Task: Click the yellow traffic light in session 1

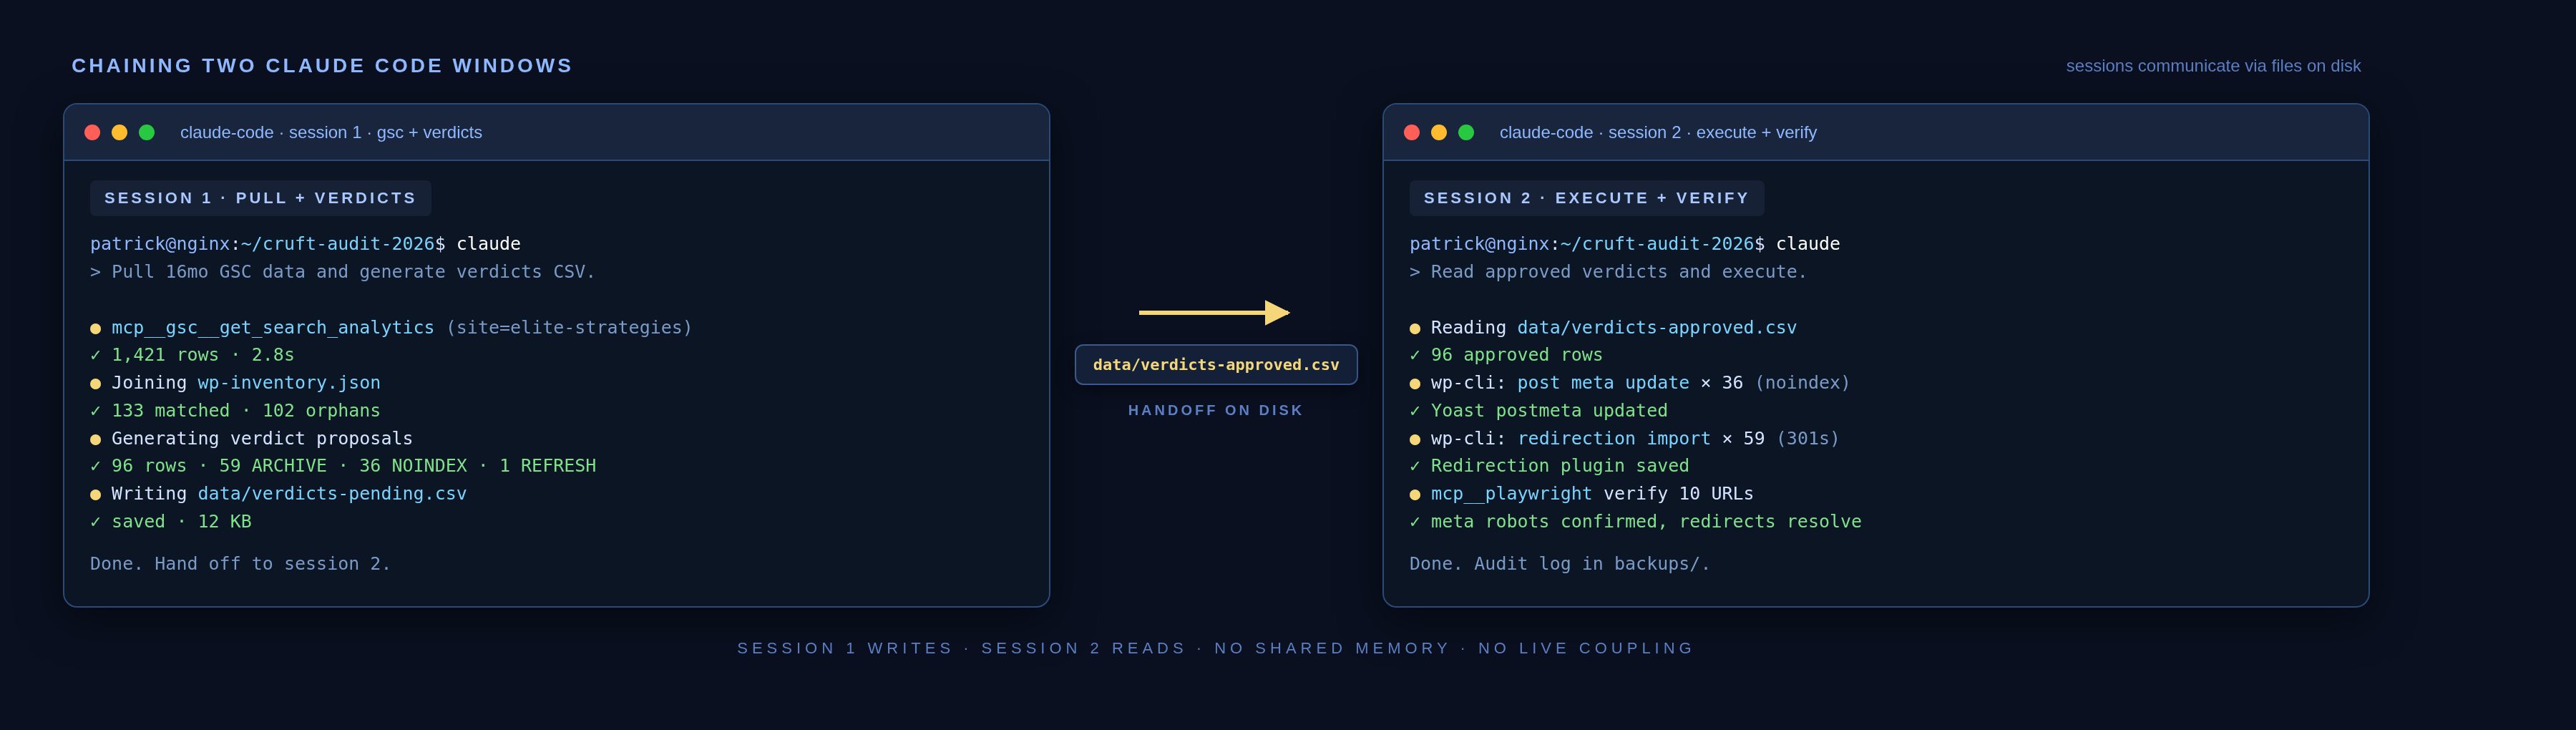Action: (x=120, y=131)
